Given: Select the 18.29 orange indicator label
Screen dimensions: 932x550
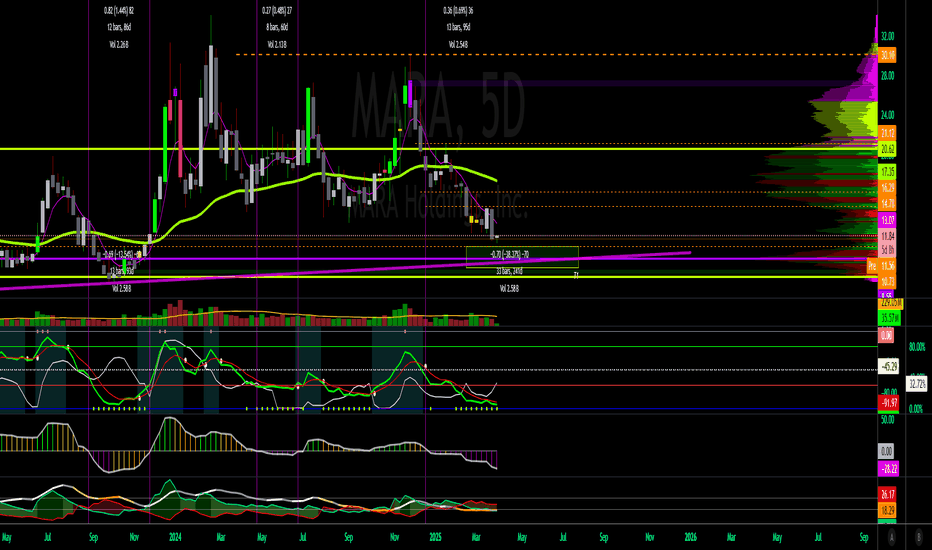Looking at the screenshot, I should [887, 511].
